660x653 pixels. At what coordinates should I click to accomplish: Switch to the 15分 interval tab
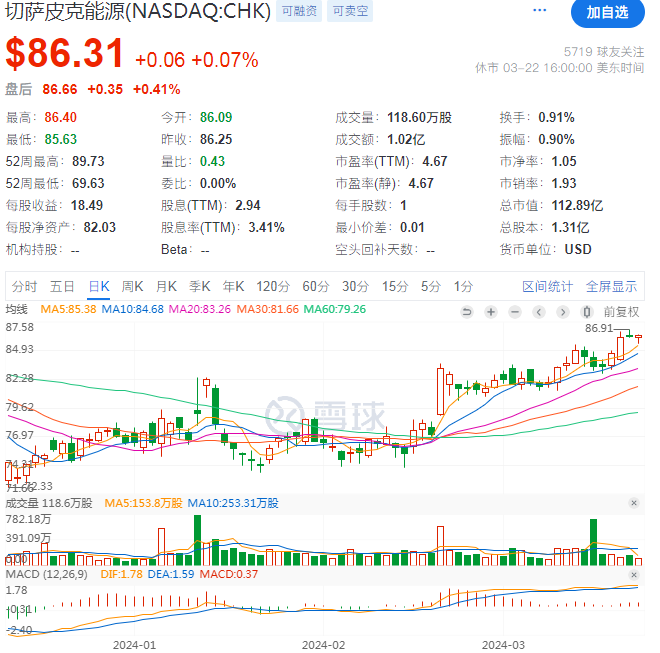395,287
